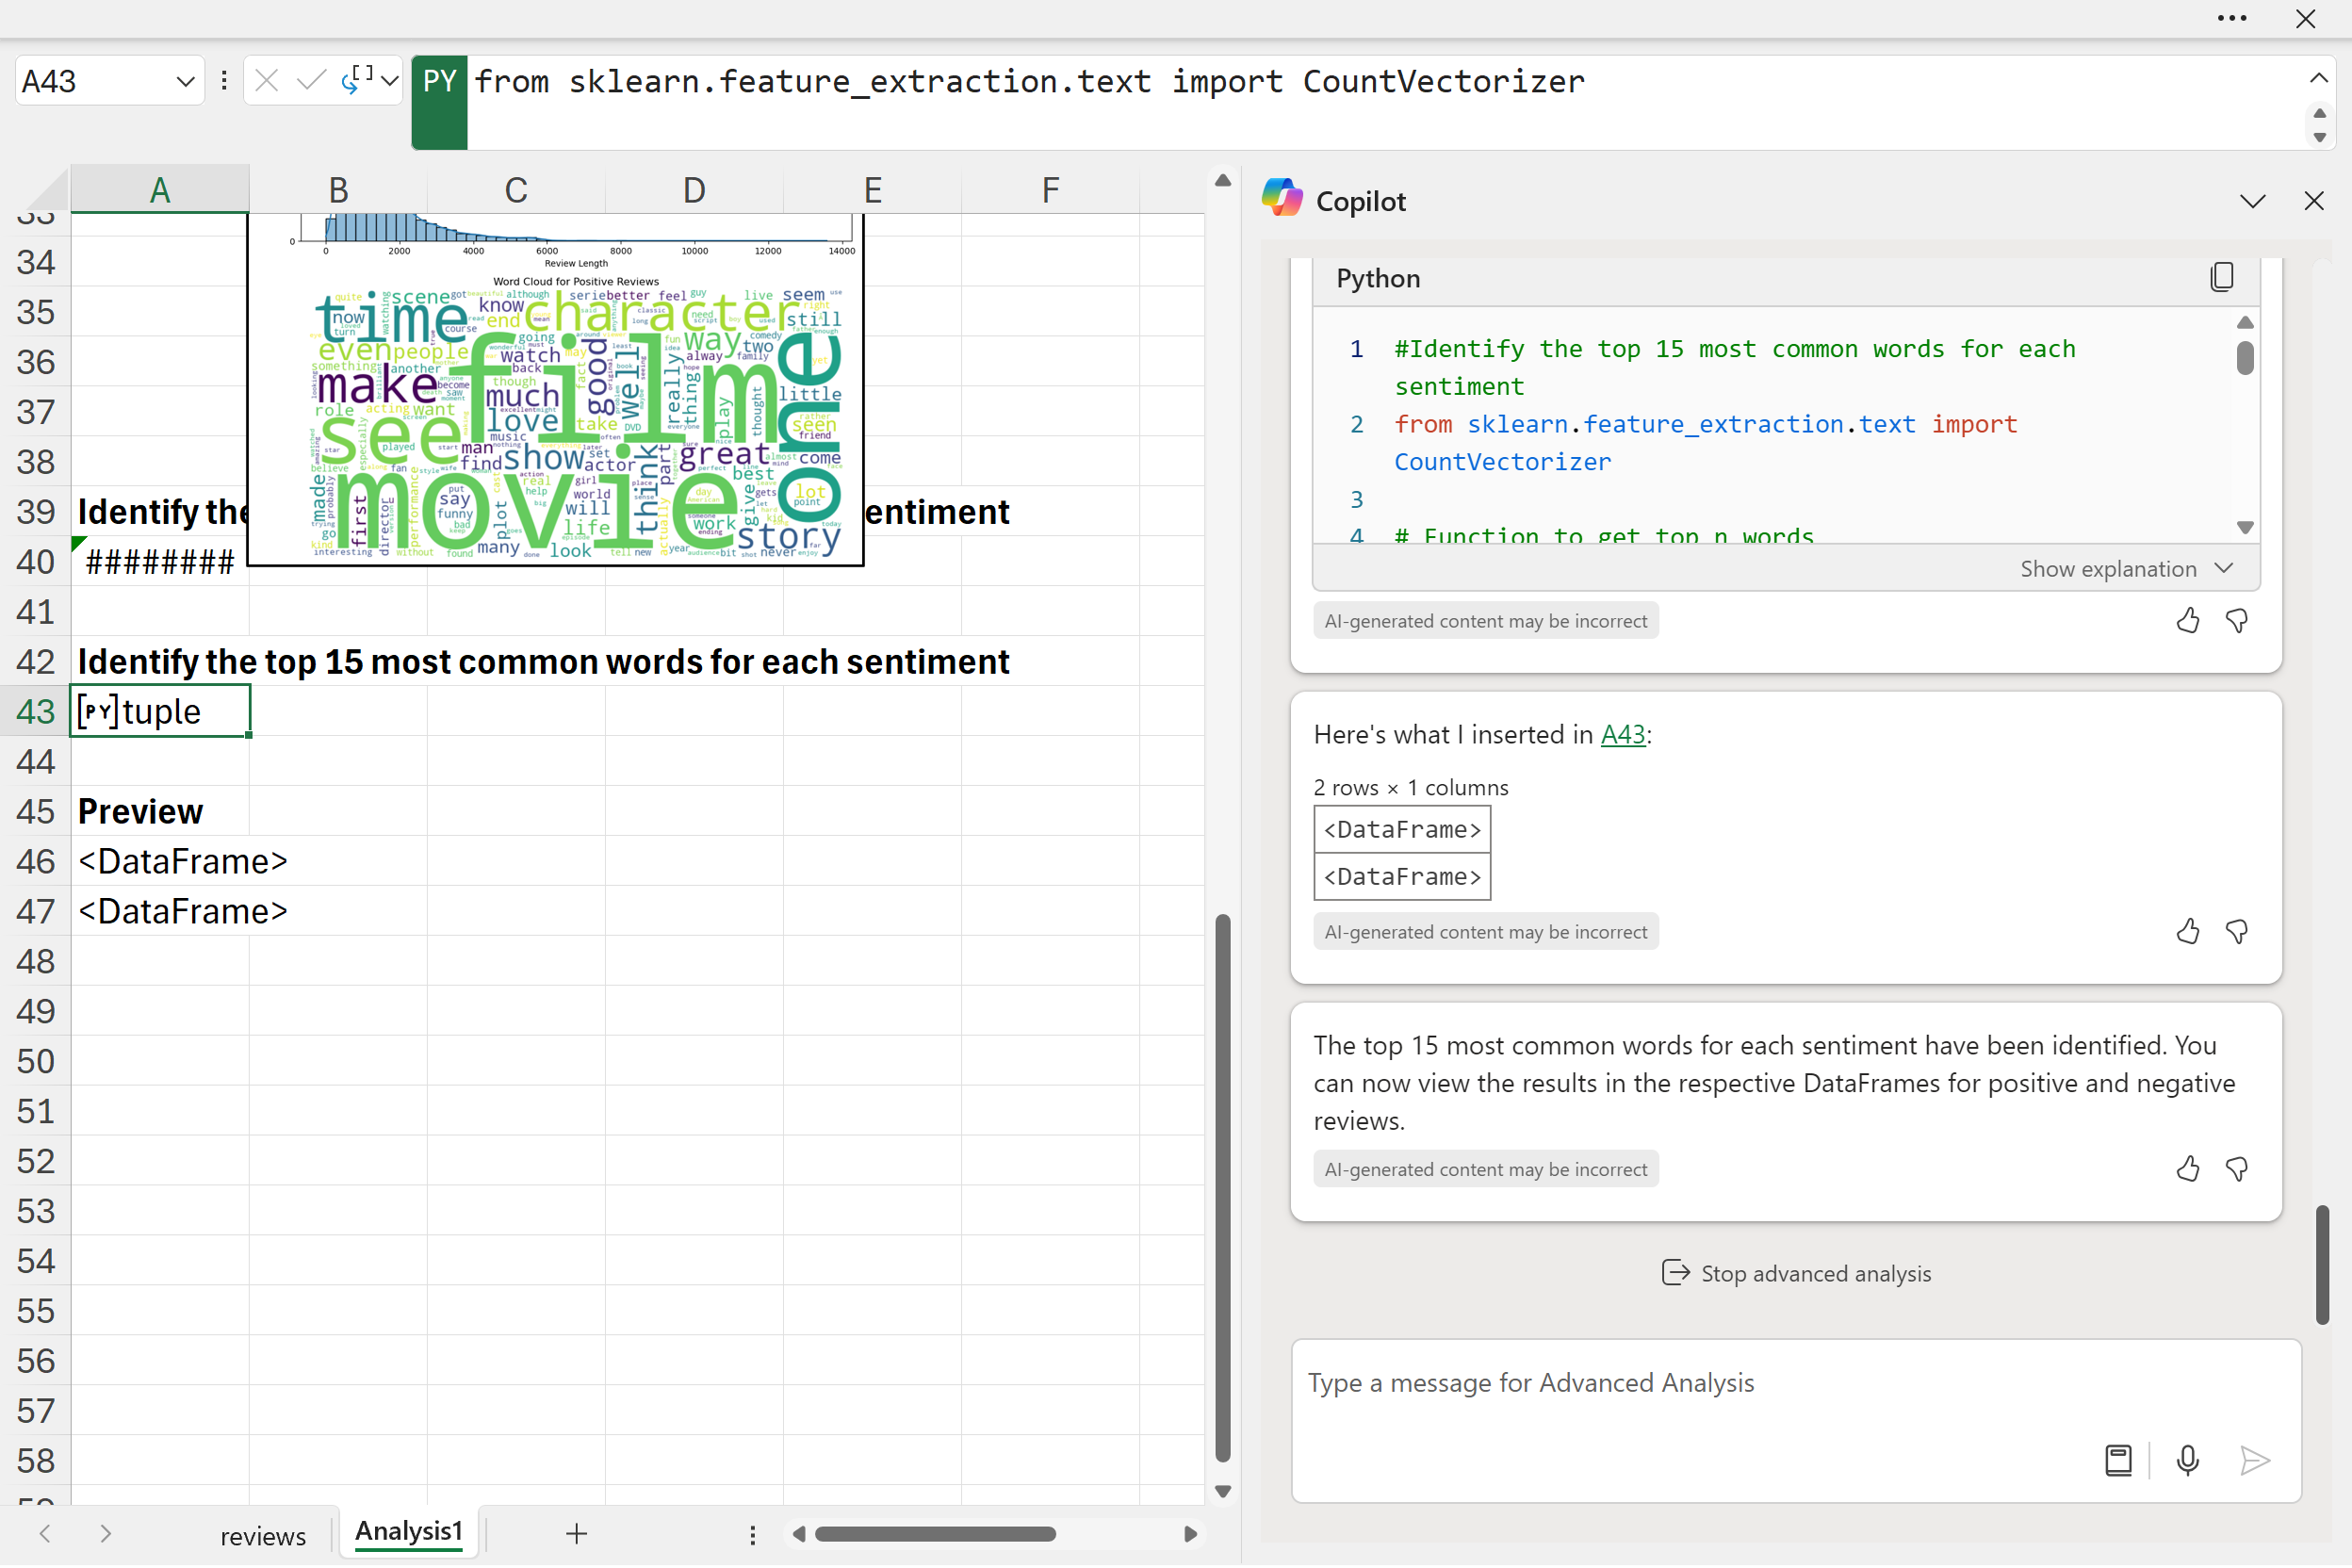Select the Analysis1 sheet tab
The image size is (2352, 1568).
tap(408, 1532)
